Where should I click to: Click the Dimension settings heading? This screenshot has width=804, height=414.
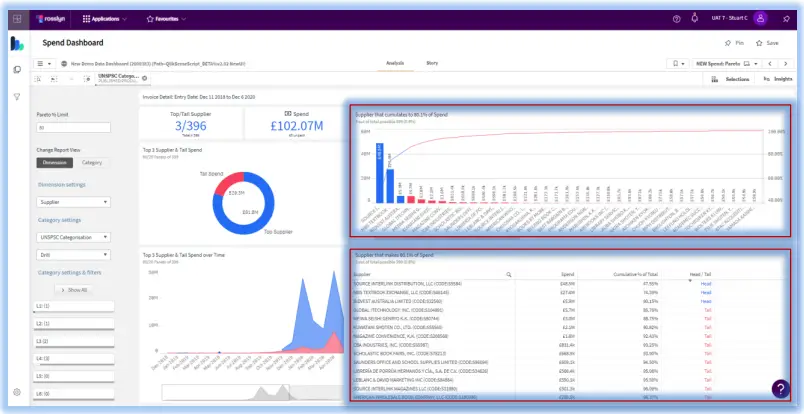click(62, 184)
